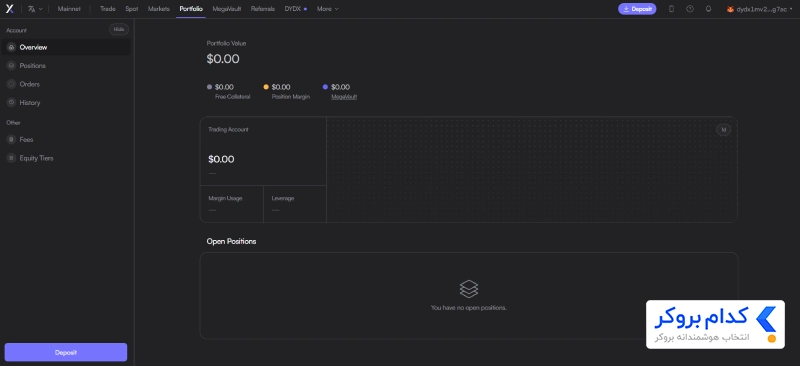Image resolution: width=800 pixels, height=366 pixels.
Task: Click the Leverage cell
Action: 295,204
